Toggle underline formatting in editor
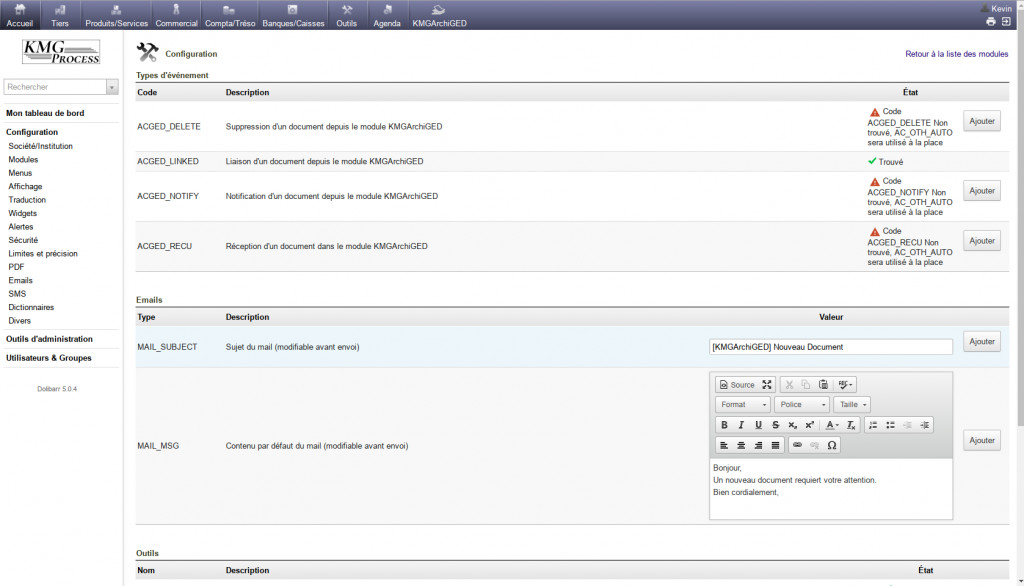The width and height of the screenshot is (1024, 586). point(758,425)
